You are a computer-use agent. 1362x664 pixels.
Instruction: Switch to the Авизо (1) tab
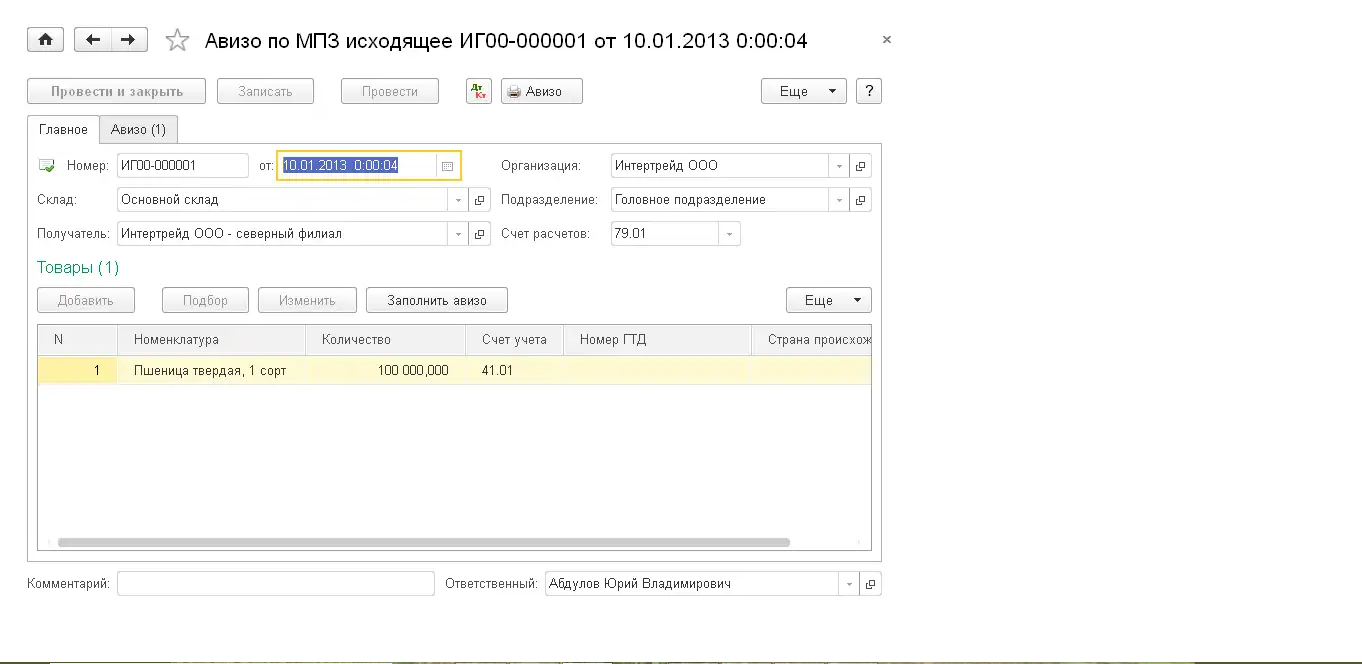[139, 130]
